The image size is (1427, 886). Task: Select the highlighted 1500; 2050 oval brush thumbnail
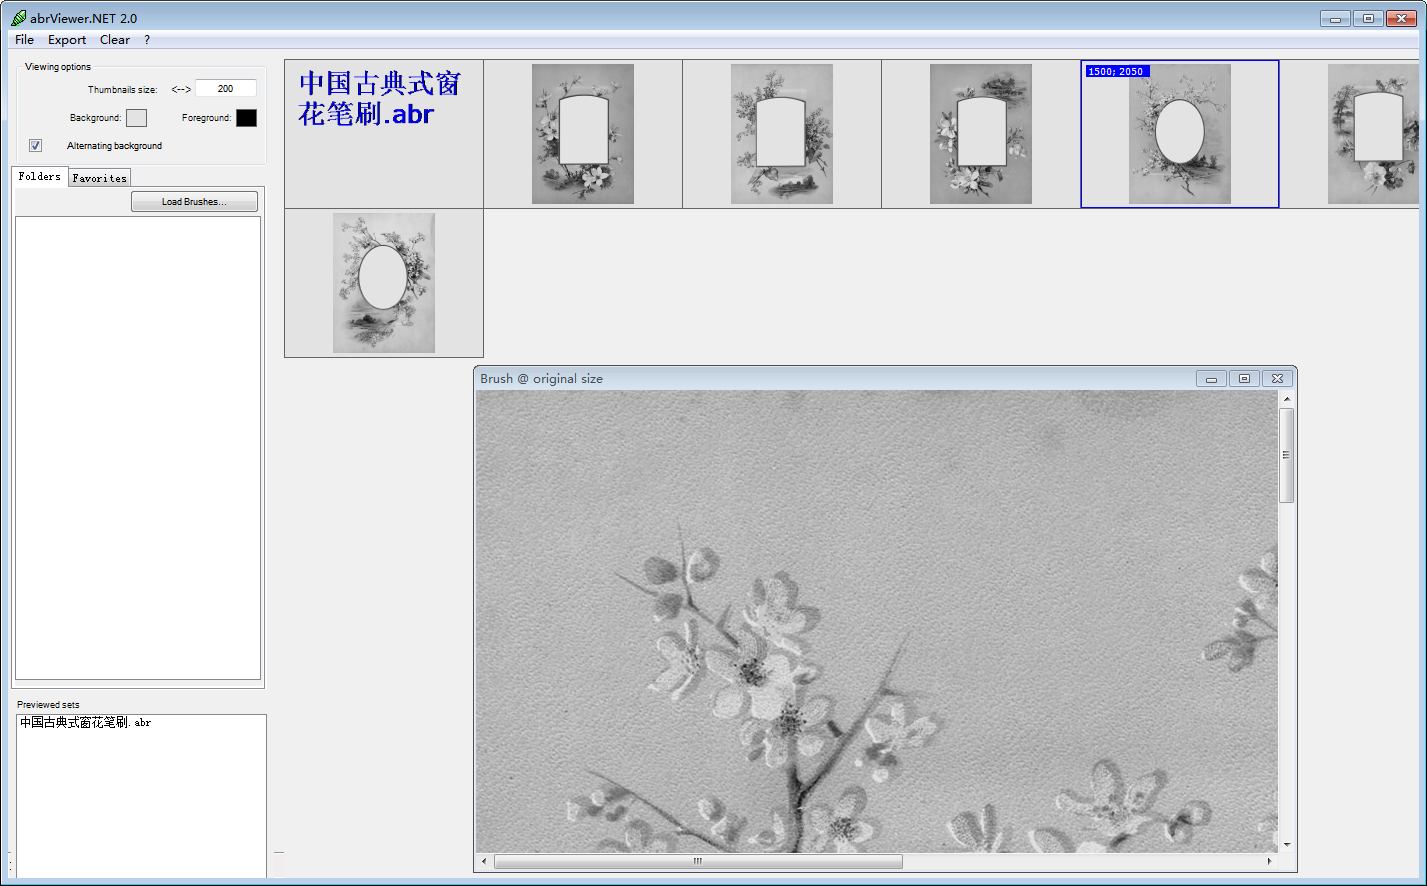(x=1180, y=134)
